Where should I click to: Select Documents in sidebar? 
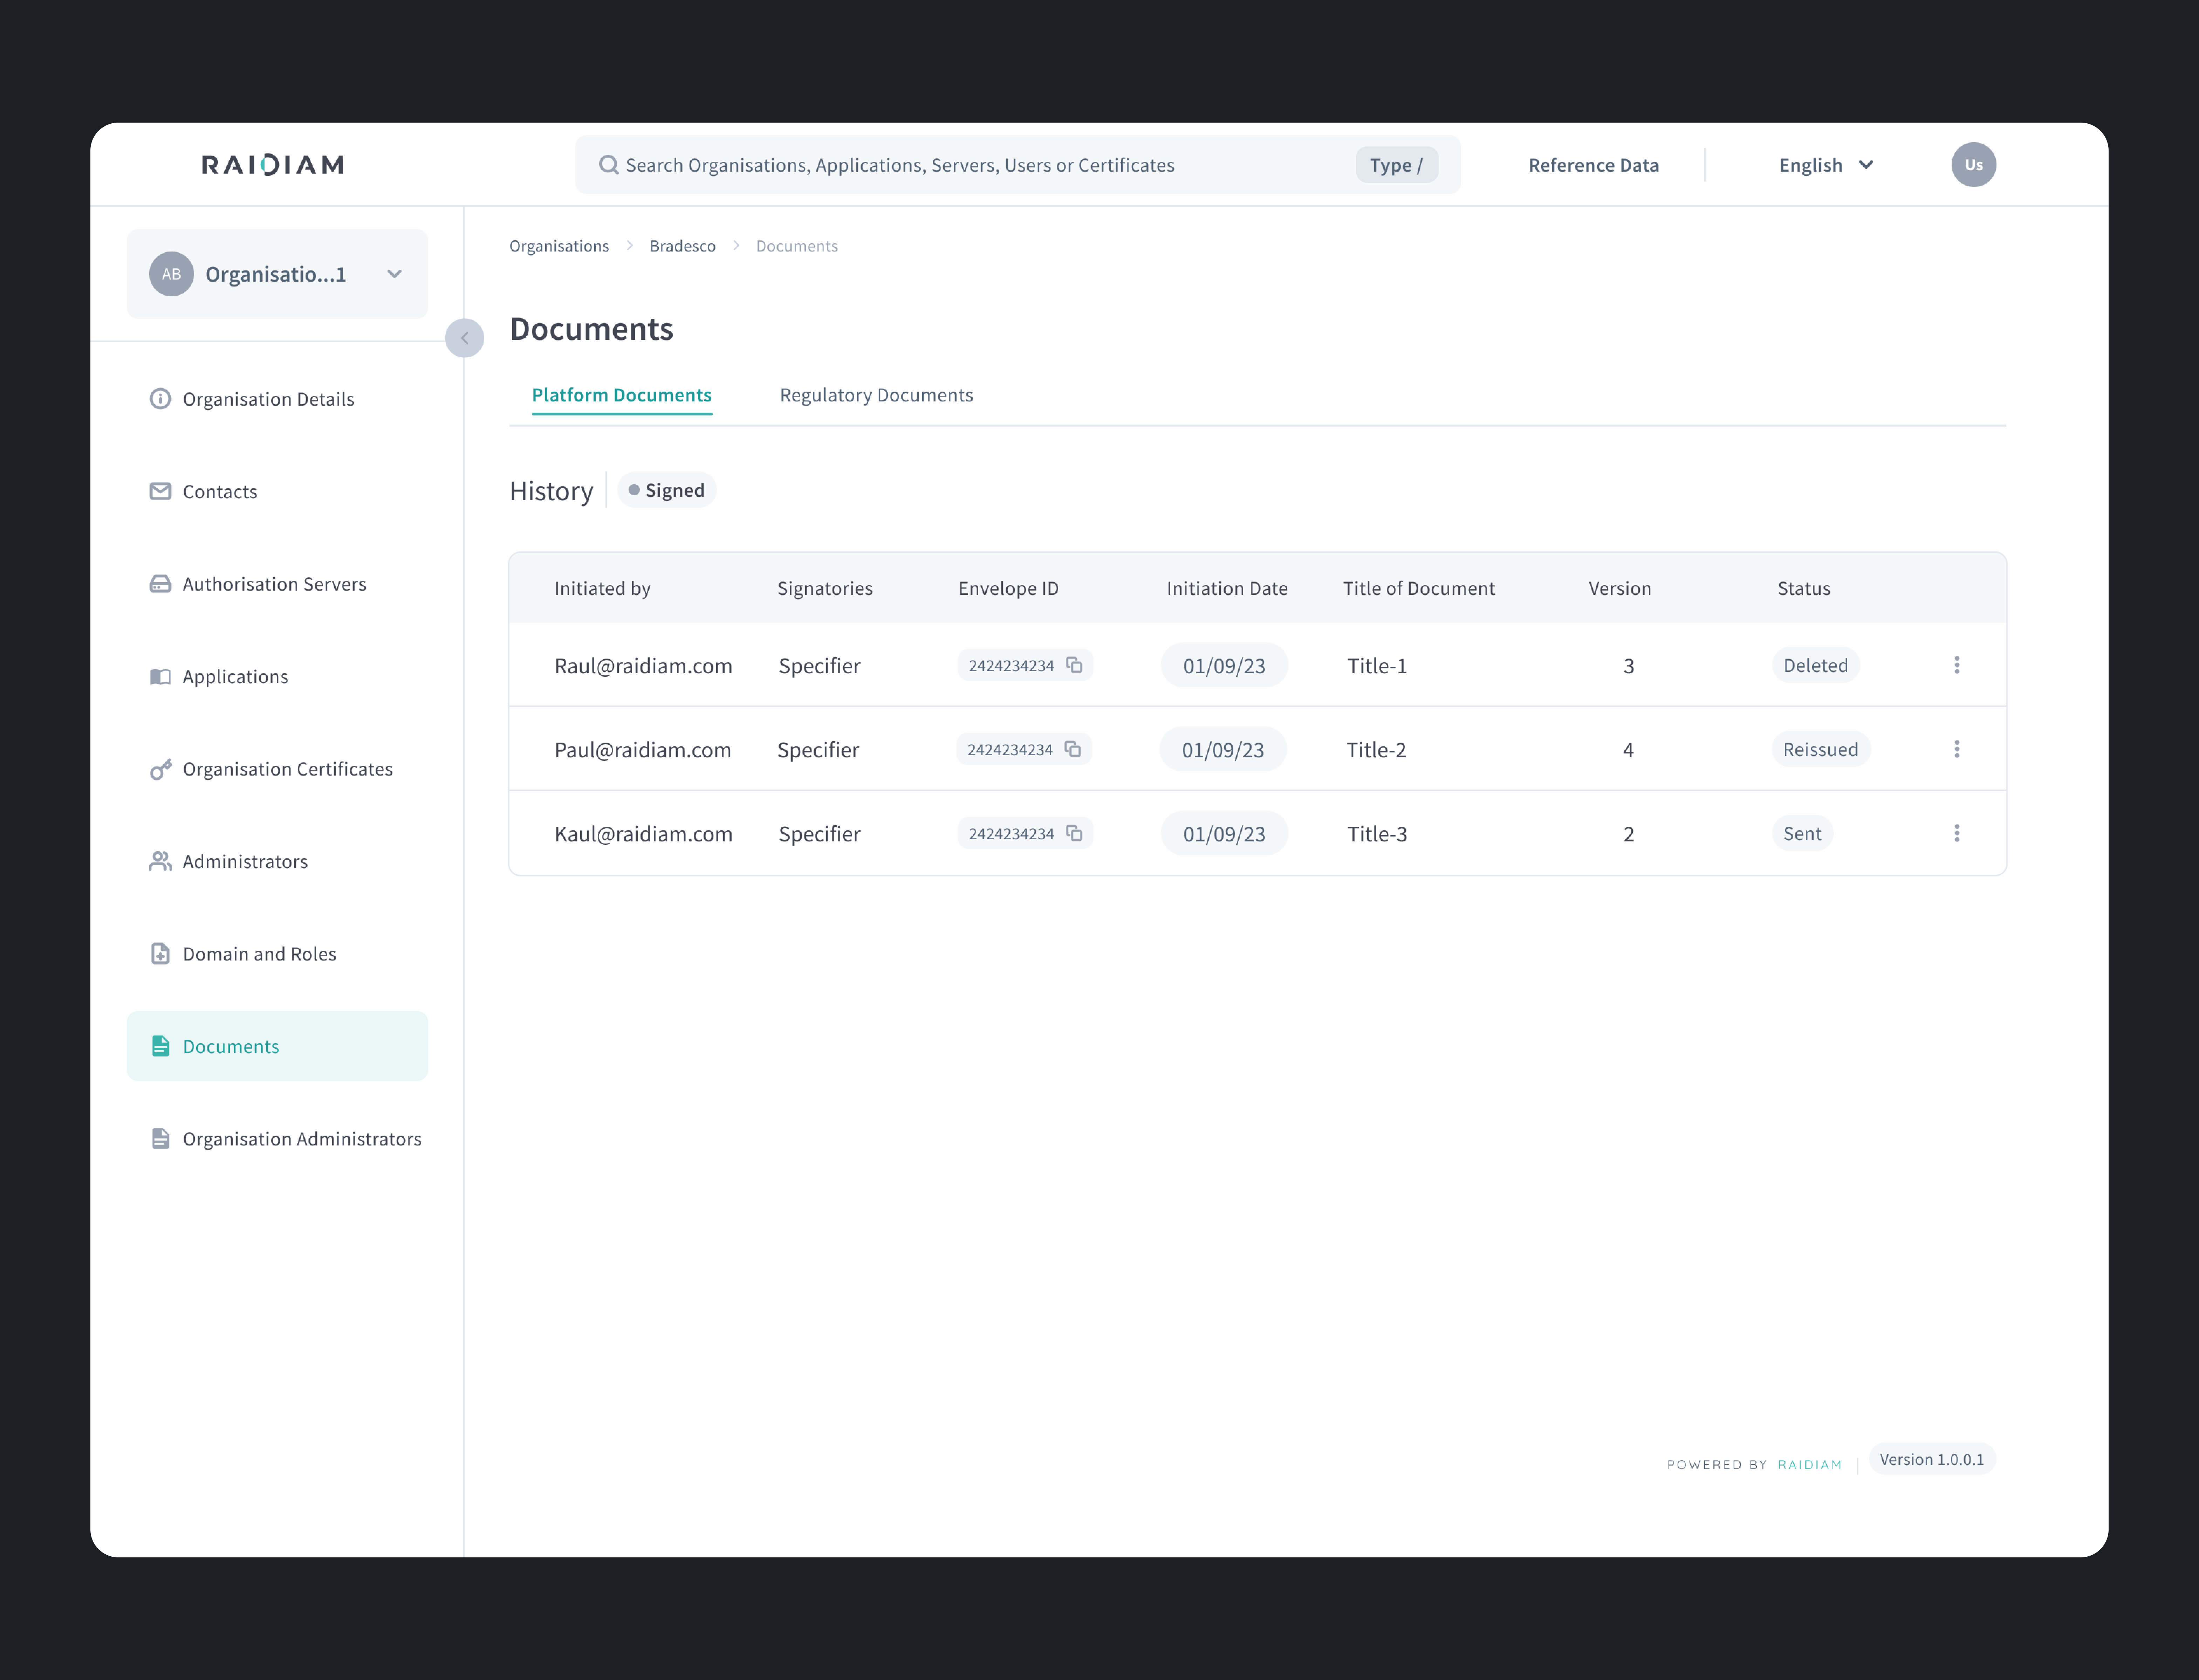click(x=277, y=1046)
